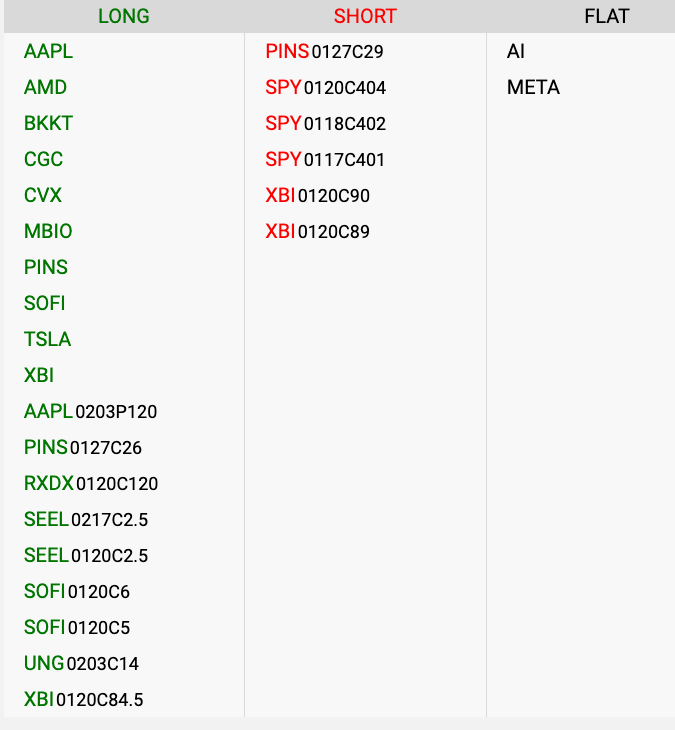The height and width of the screenshot is (730, 675).
Task: Select the MBIO ticker
Action: pos(48,232)
